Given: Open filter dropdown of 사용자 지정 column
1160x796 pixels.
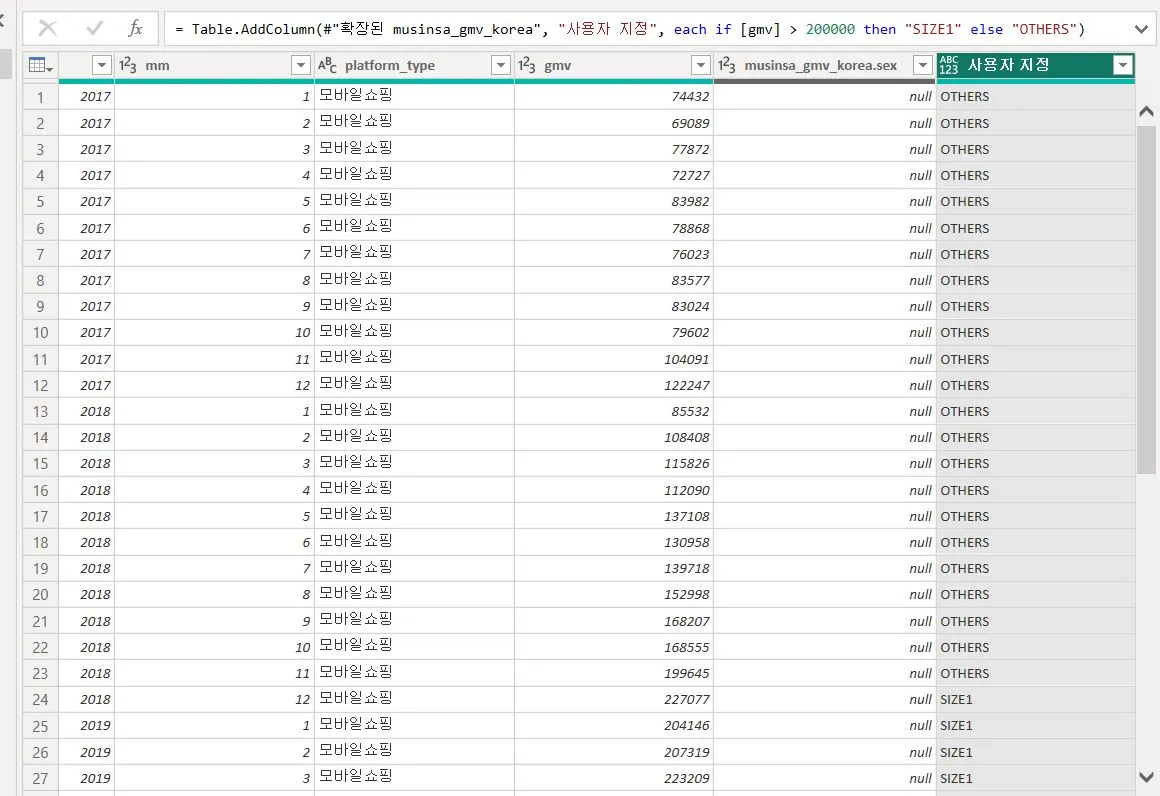Looking at the screenshot, I should click(x=1123, y=65).
